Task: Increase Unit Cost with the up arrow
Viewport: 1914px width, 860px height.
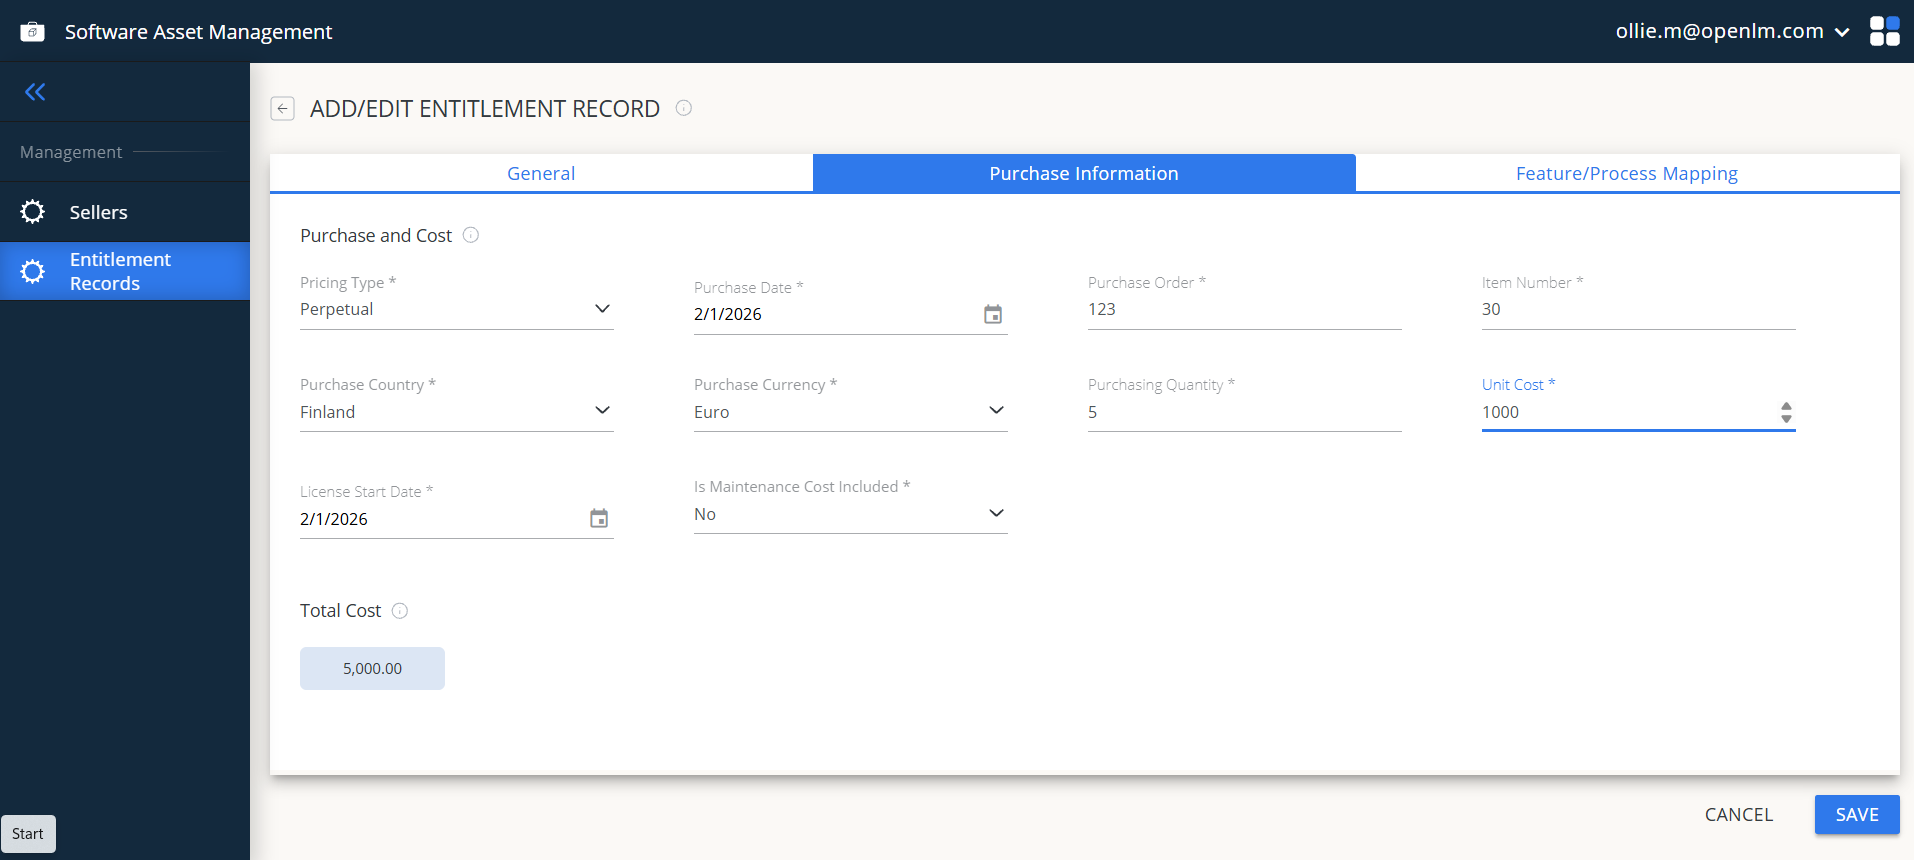Action: point(1786,406)
